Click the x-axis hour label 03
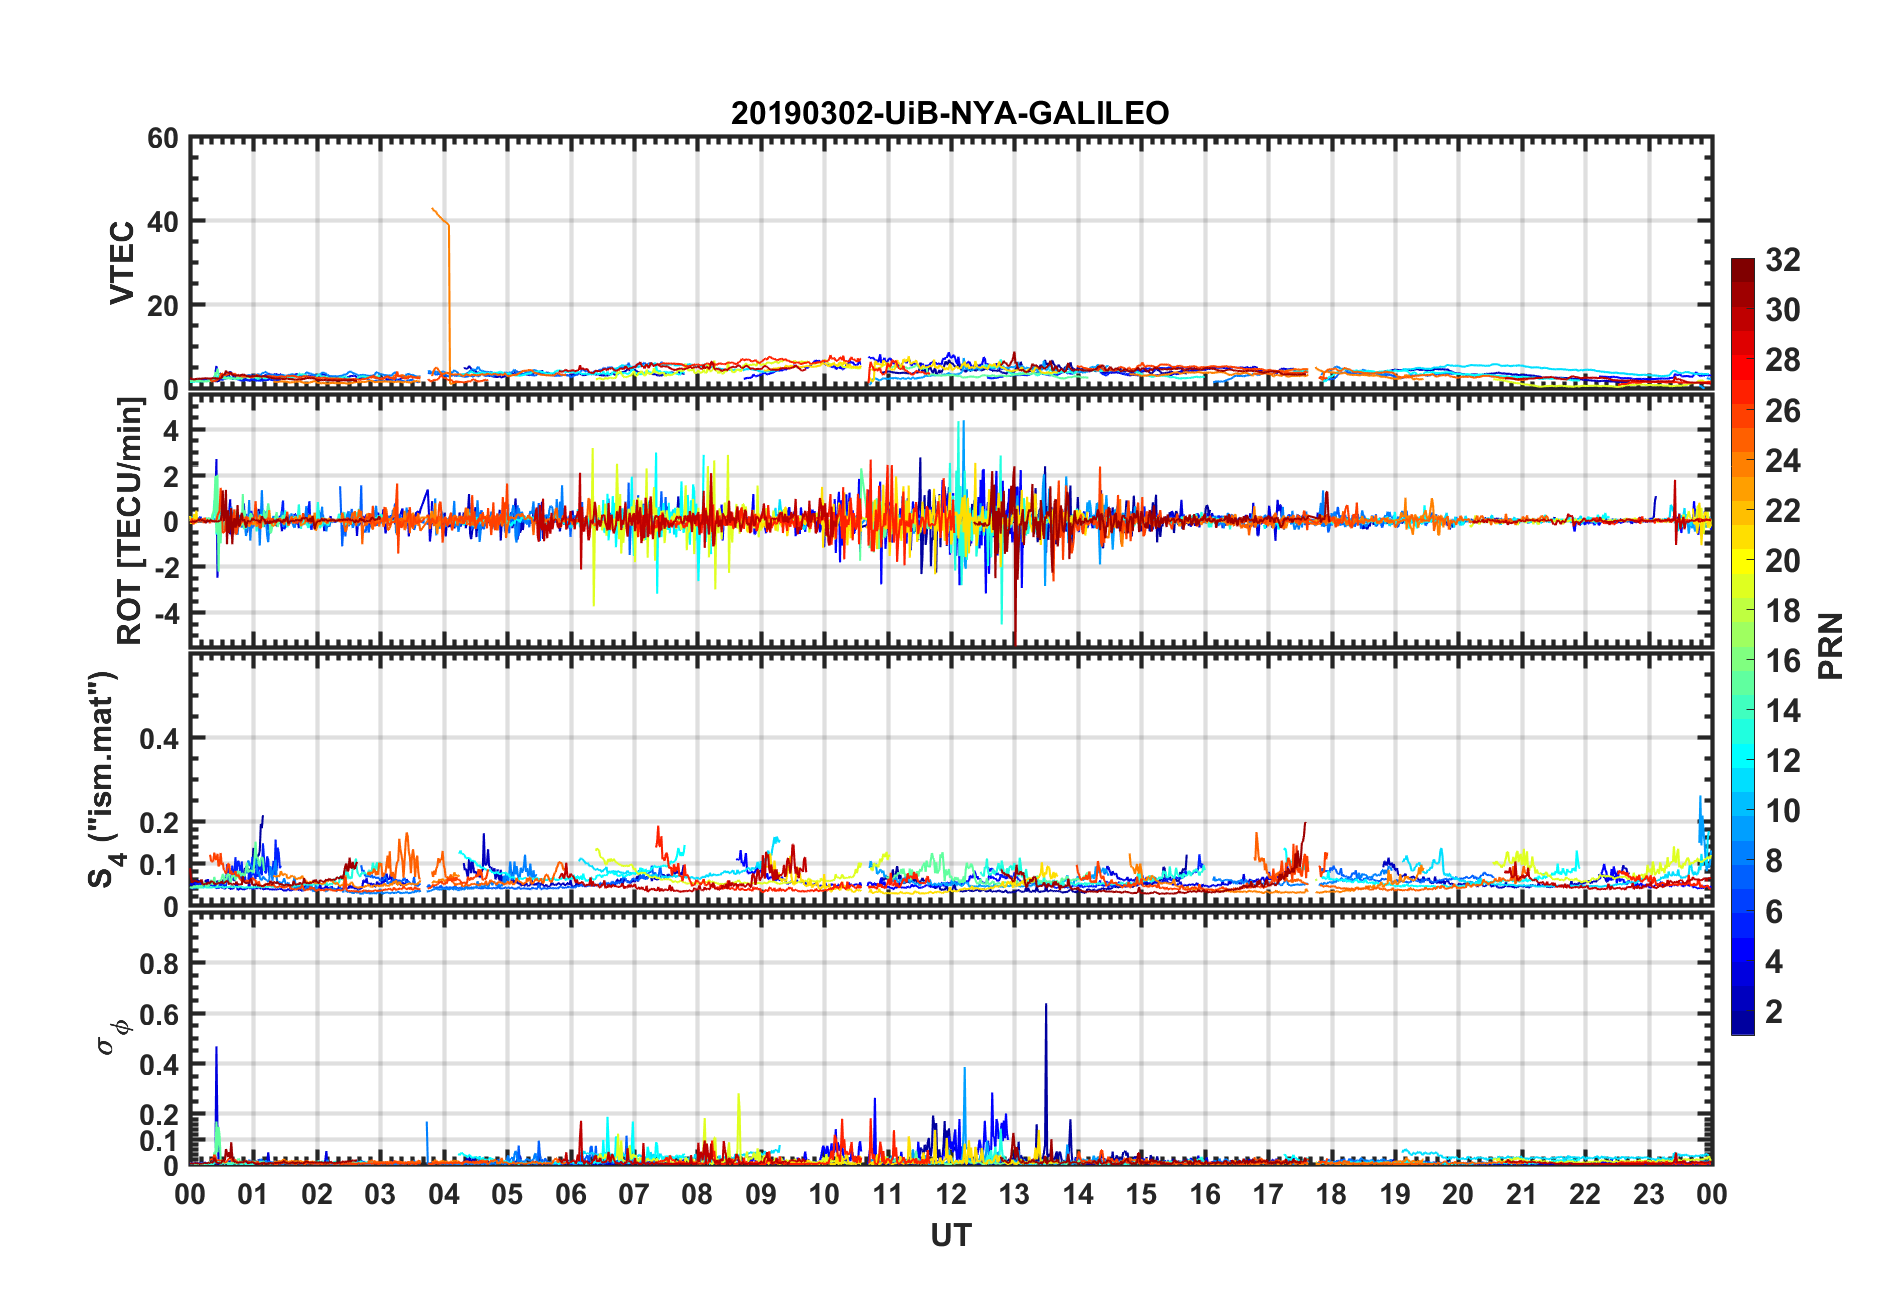This screenshot has height=1292, width=1902. pos(380,1195)
